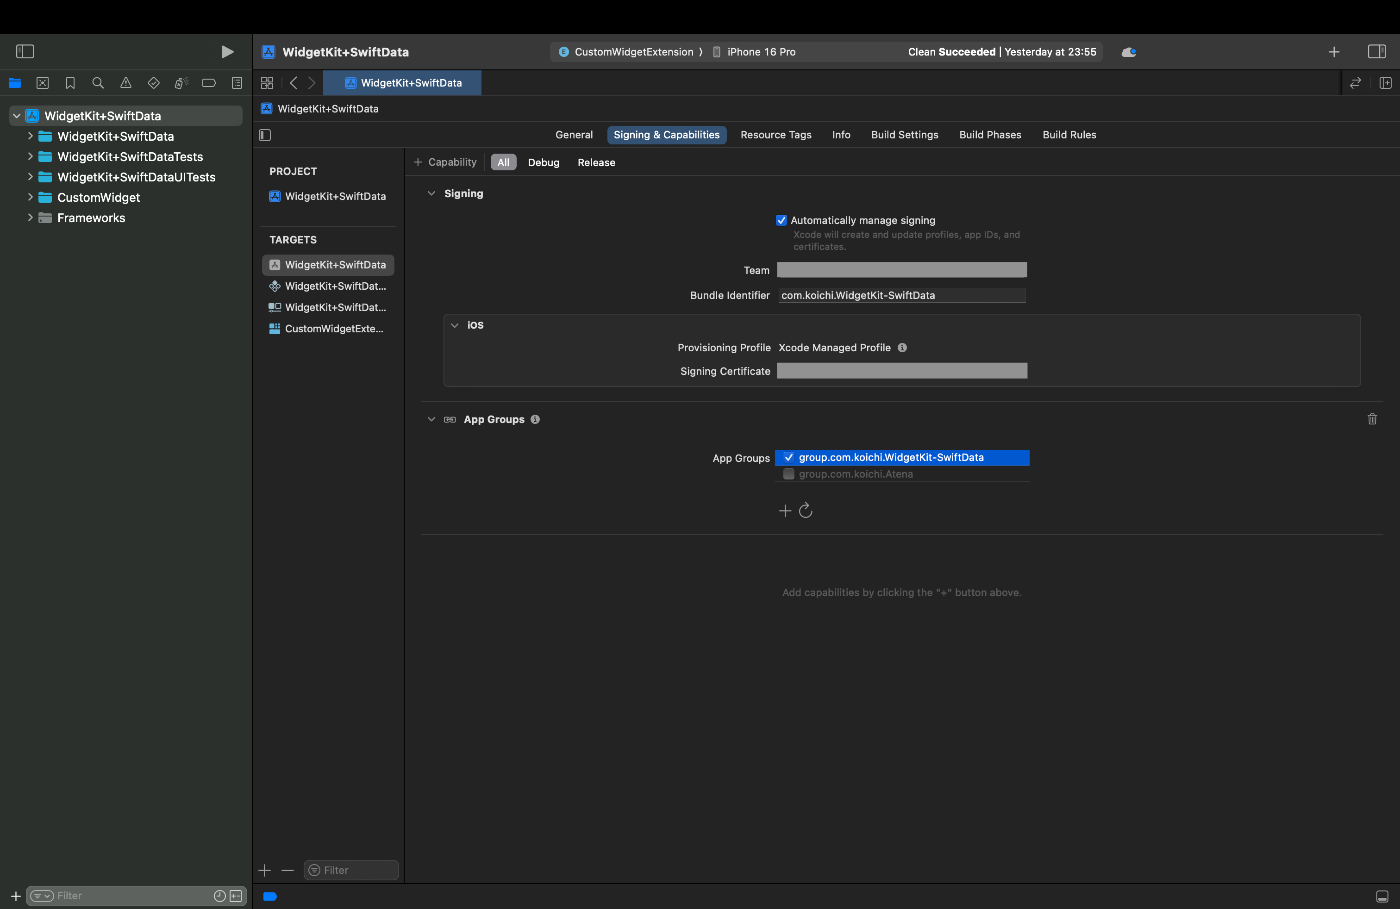Switch to the General tab
Screen dimensions: 1400x909
574,135
